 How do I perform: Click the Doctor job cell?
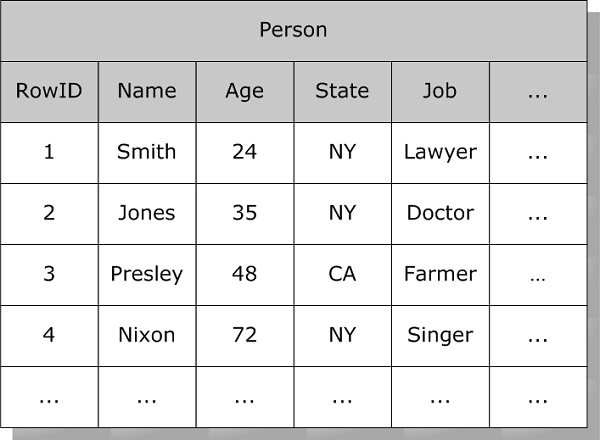tap(440, 213)
